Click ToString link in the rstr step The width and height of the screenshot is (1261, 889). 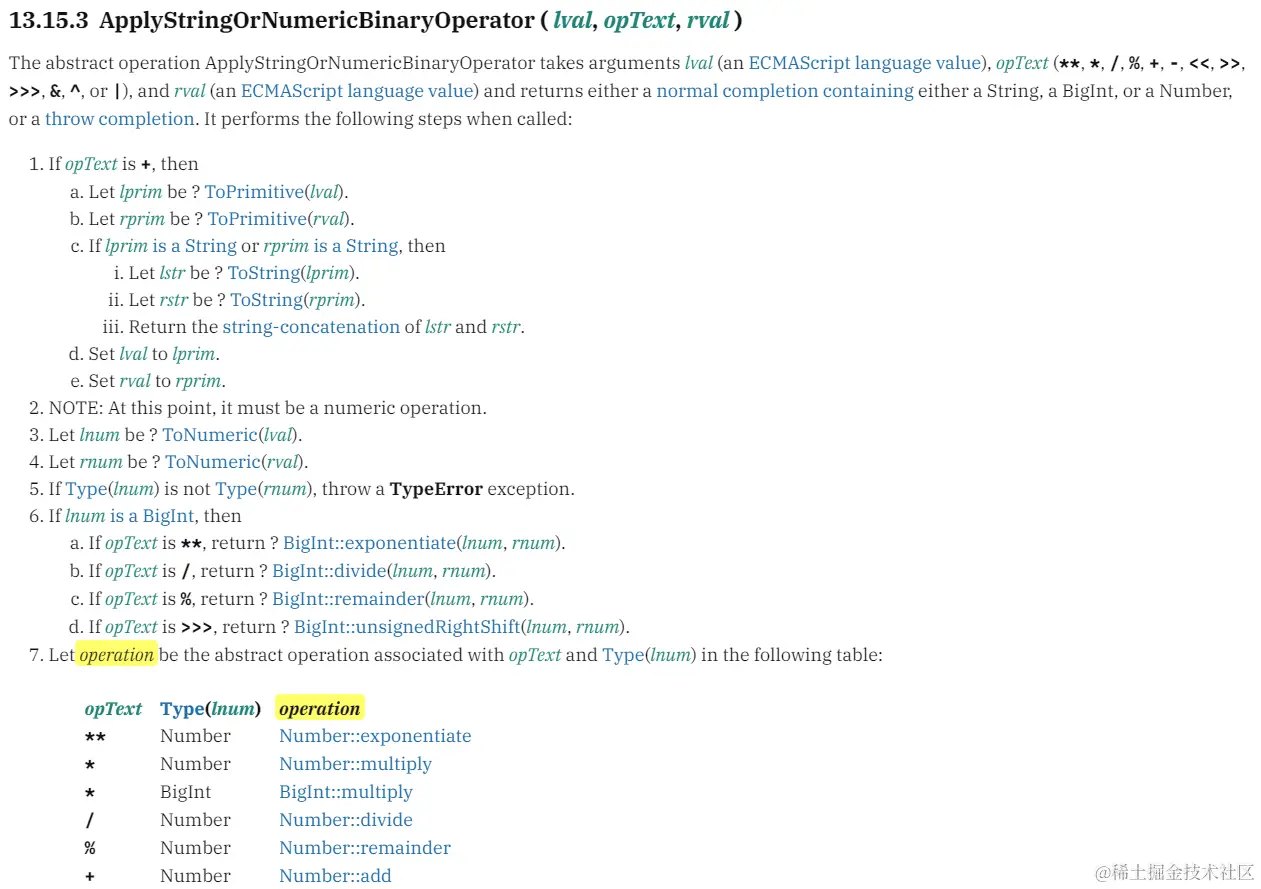pyautogui.click(x=266, y=300)
